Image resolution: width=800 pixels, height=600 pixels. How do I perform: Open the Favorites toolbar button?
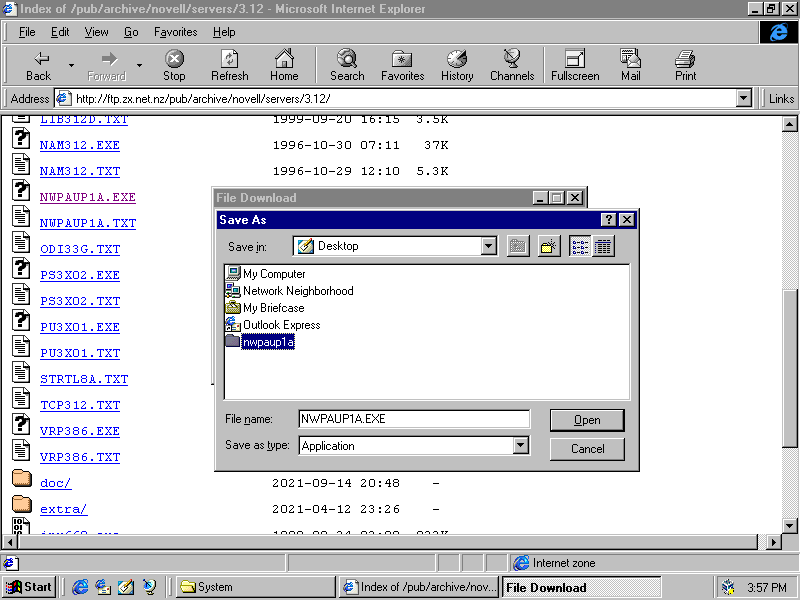(403, 65)
